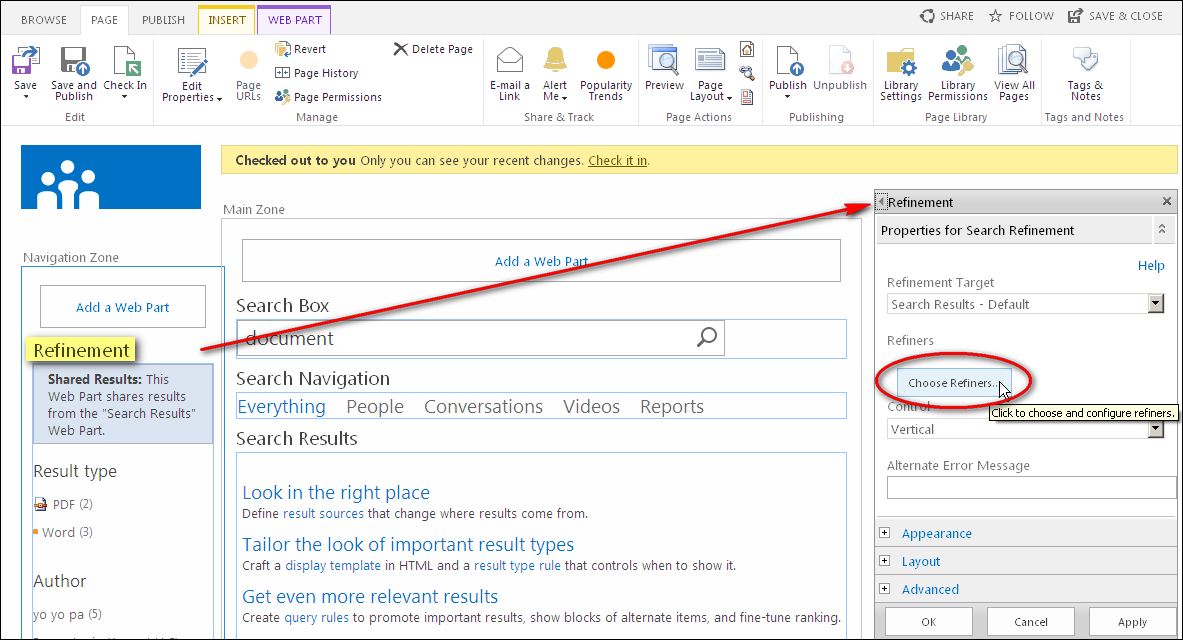Click the Alert Me icon
The width and height of the screenshot is (1183, 640).
554,70
